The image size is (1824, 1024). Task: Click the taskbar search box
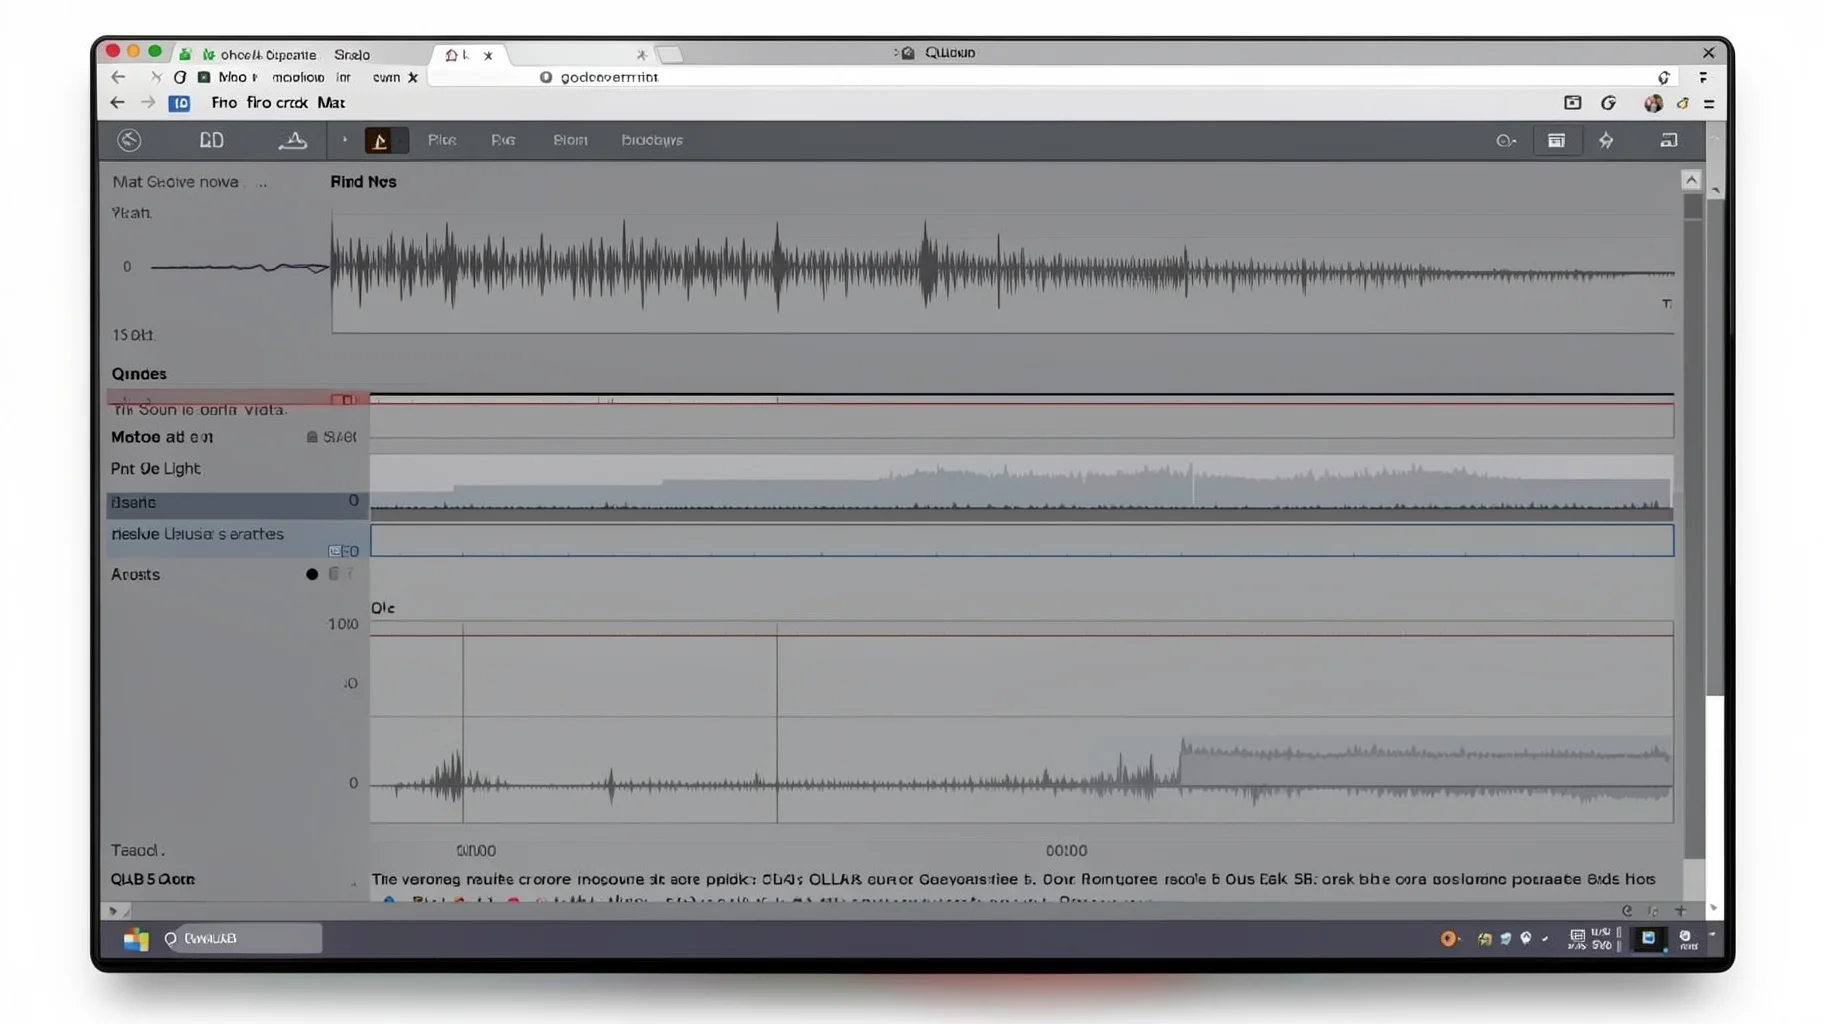tap(242, 938)
